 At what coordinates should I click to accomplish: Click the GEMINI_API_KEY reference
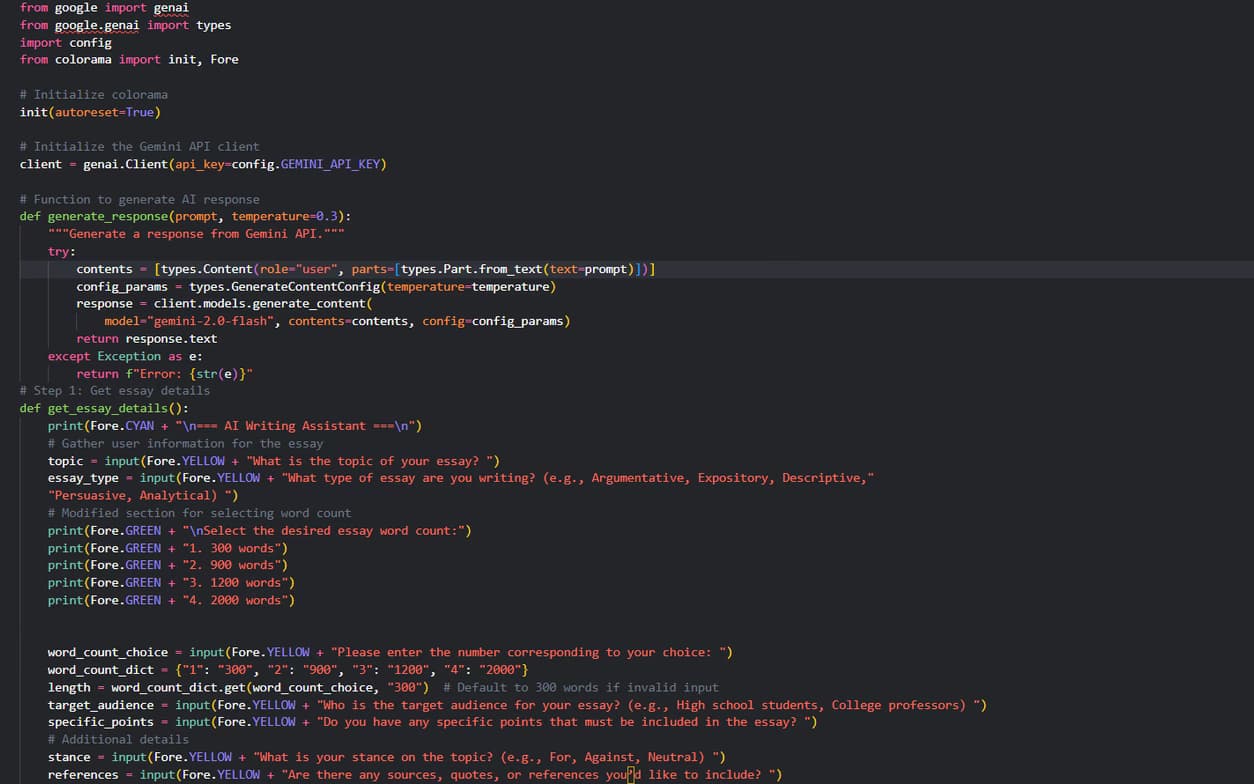[331, 163]
